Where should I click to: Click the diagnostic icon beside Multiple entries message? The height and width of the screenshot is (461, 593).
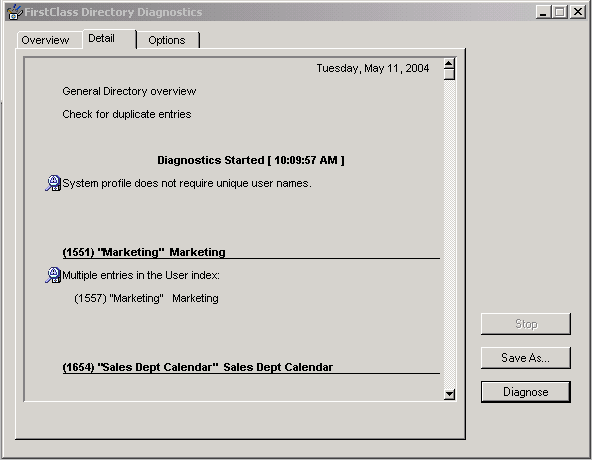(x=53, y=275)
